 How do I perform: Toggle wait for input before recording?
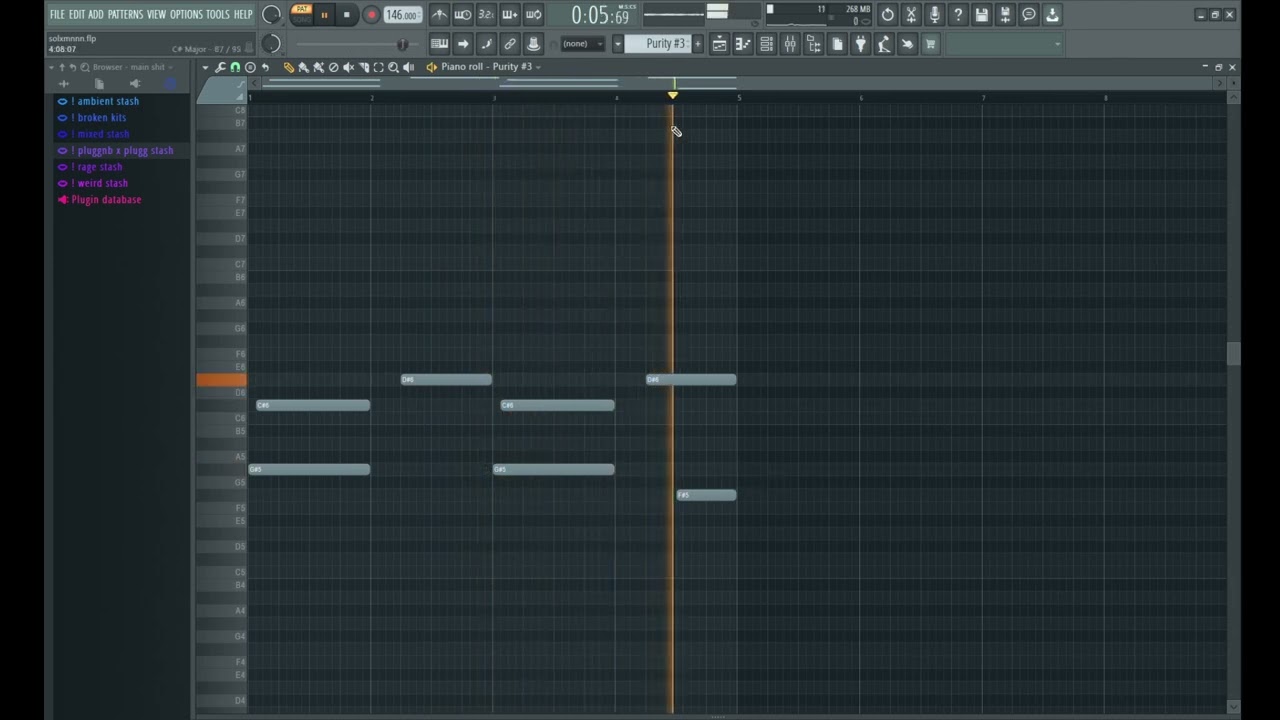click(x=463, y=15)
